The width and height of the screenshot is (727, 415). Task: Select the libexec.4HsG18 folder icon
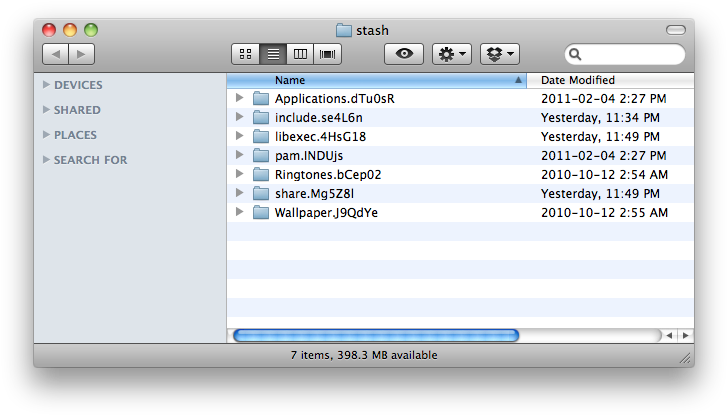pyautogui.click(x=261, y=136)
